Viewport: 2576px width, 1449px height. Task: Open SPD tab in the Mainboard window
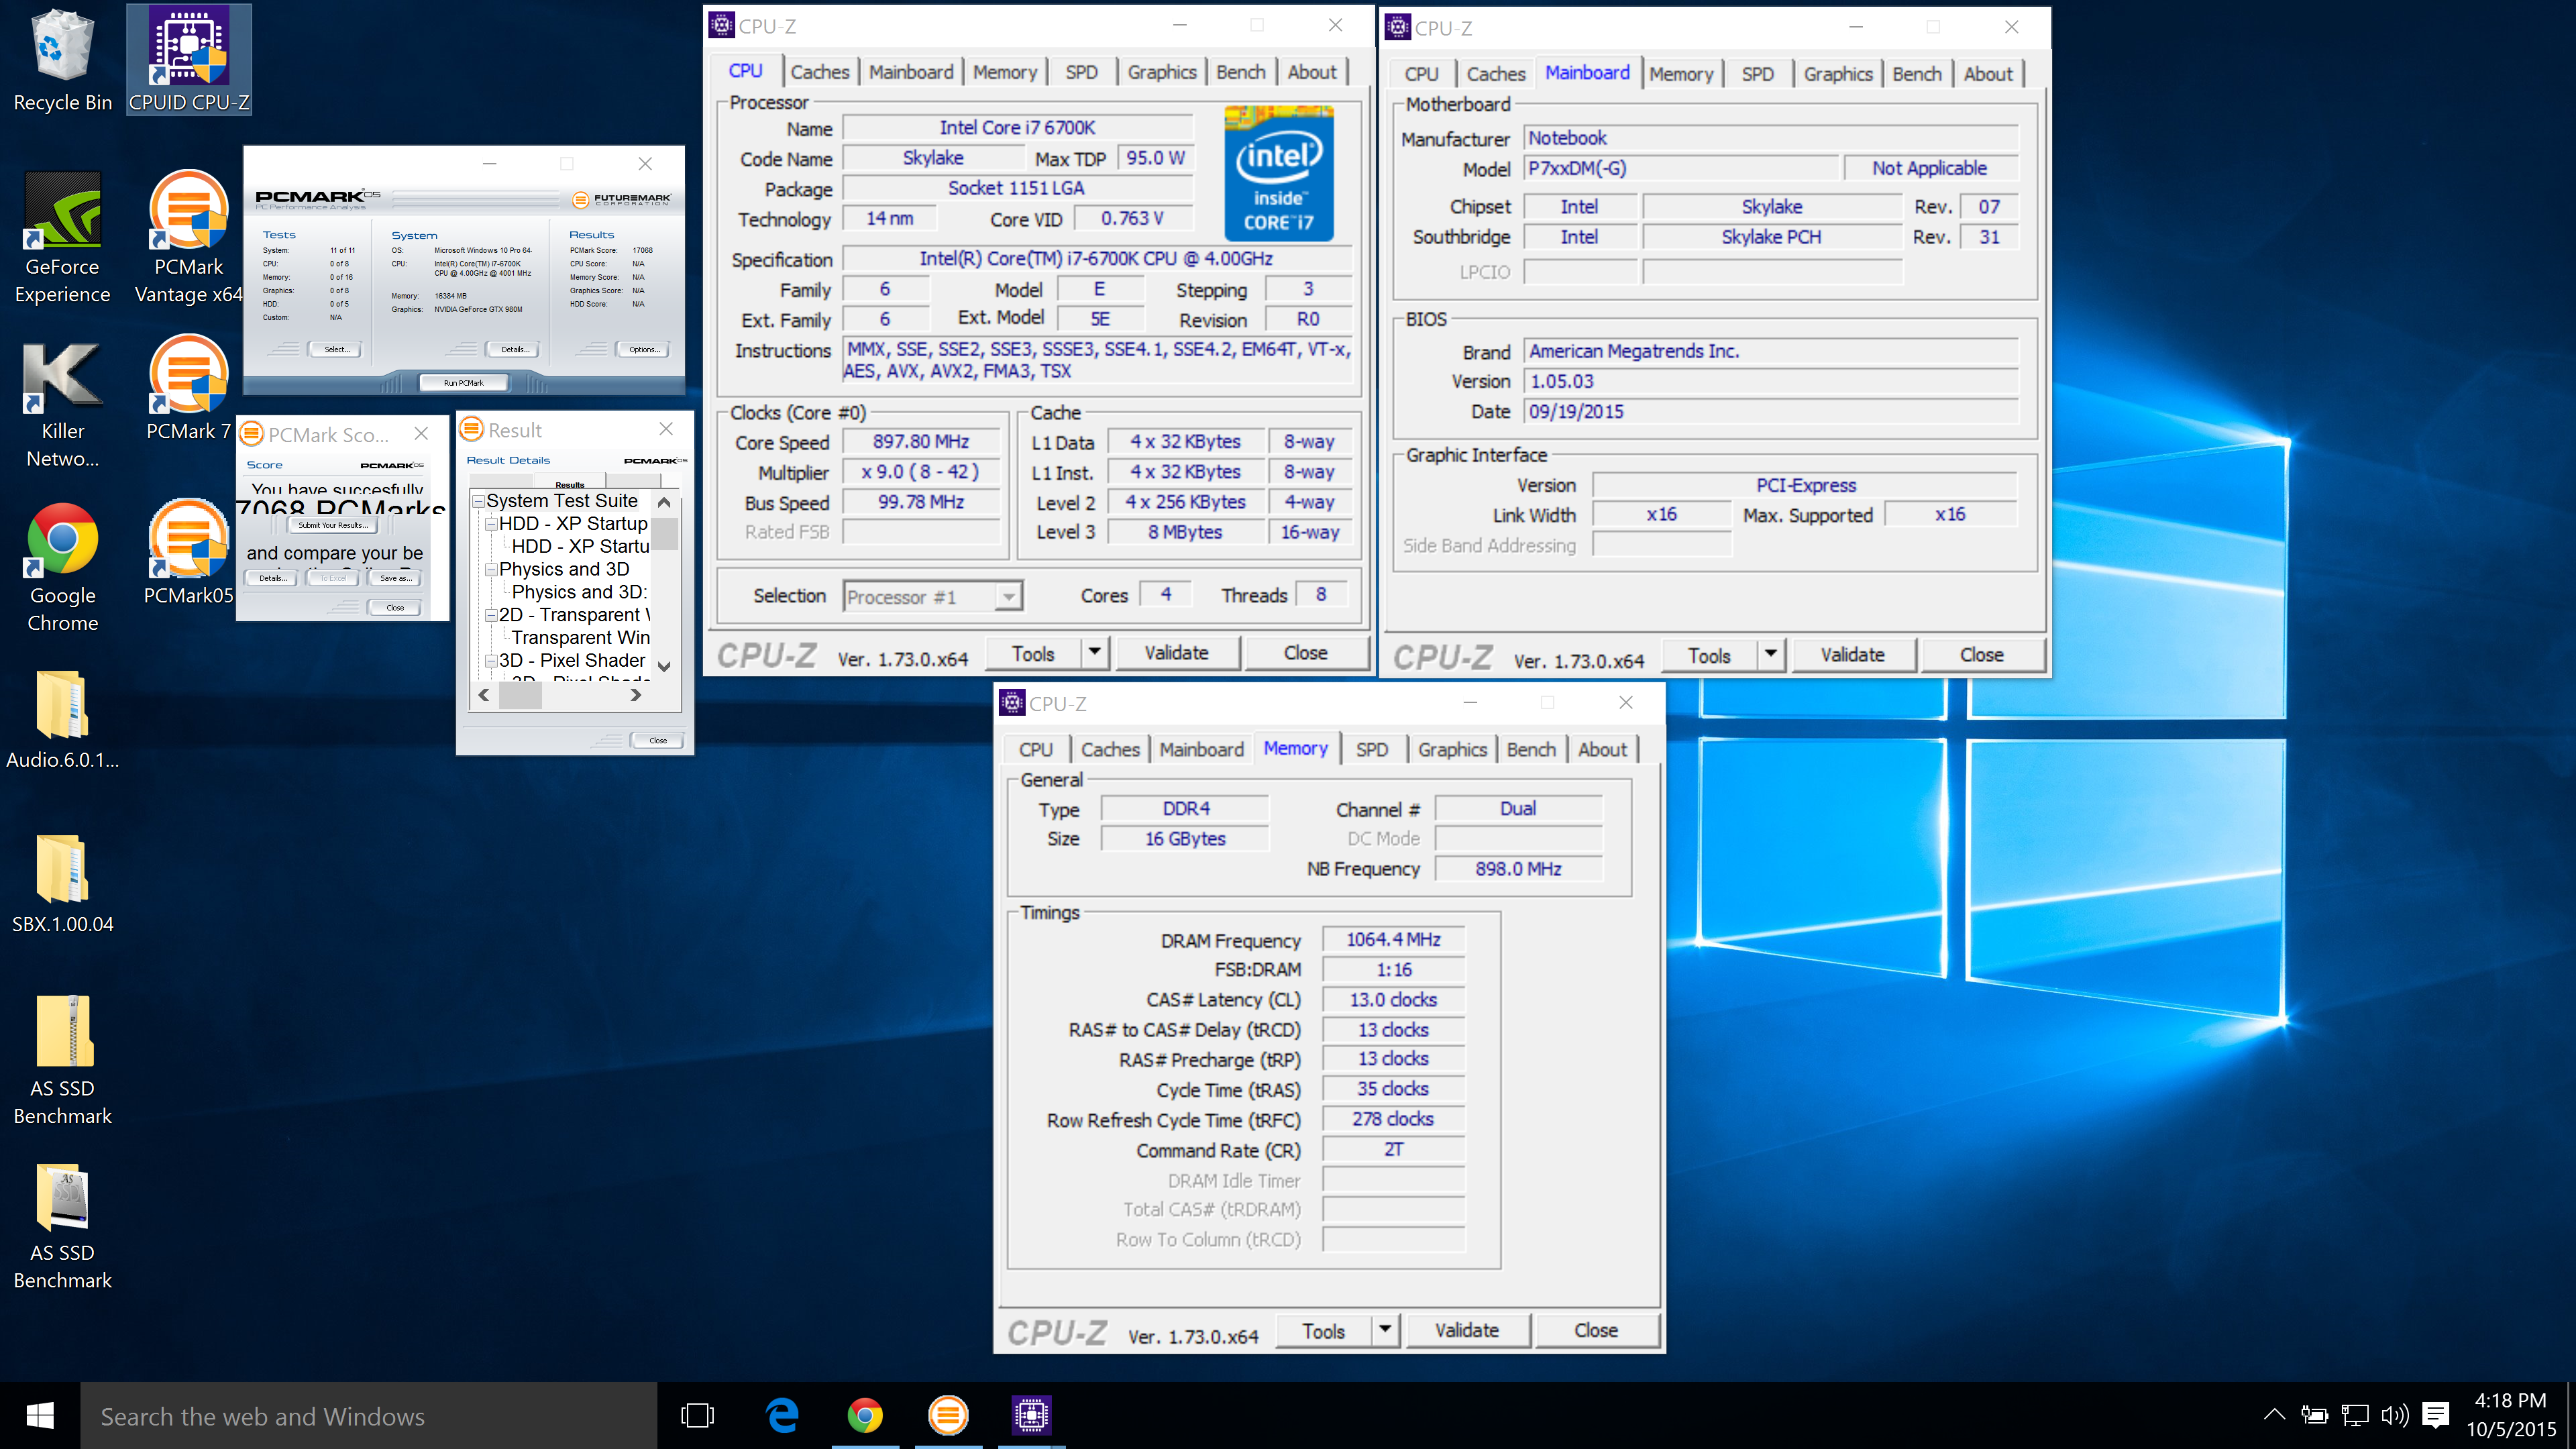point(1757,74)
